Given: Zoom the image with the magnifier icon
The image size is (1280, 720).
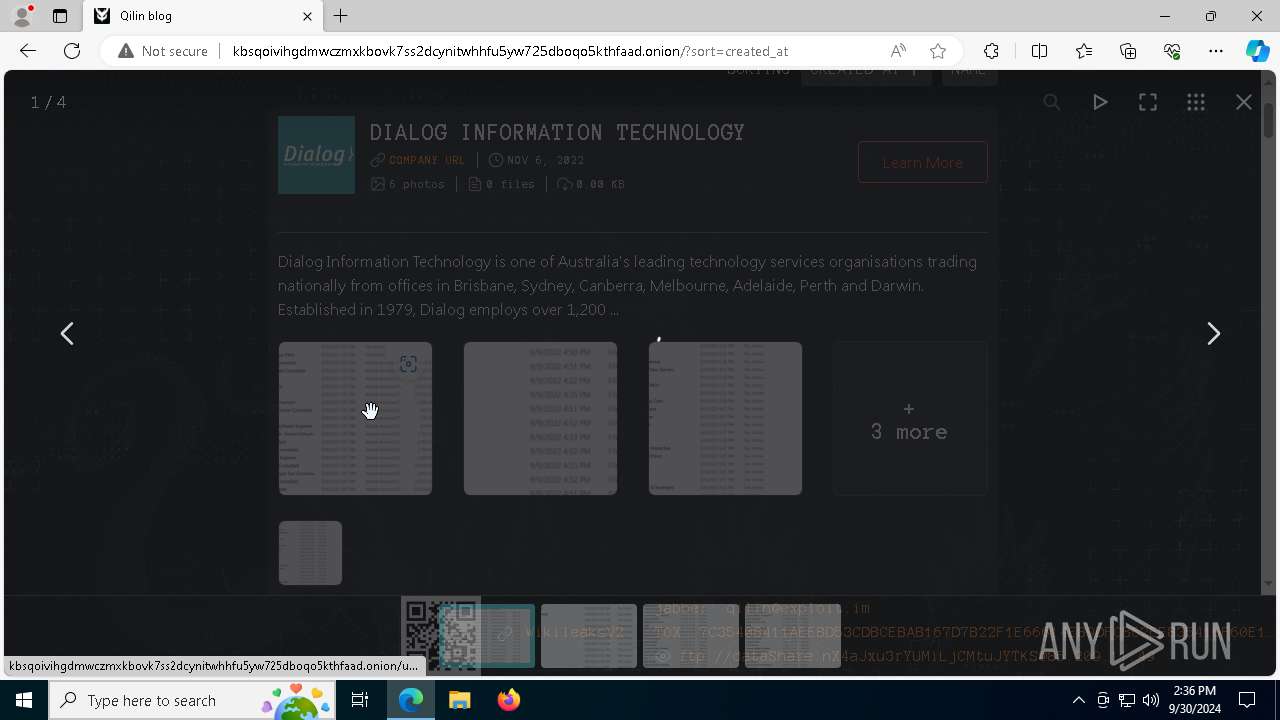Looking at the screenshot, I should point(1052,102).
